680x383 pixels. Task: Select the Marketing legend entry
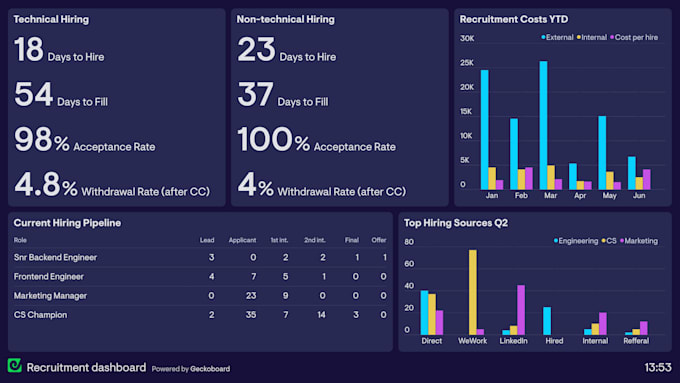coord(639,241)
